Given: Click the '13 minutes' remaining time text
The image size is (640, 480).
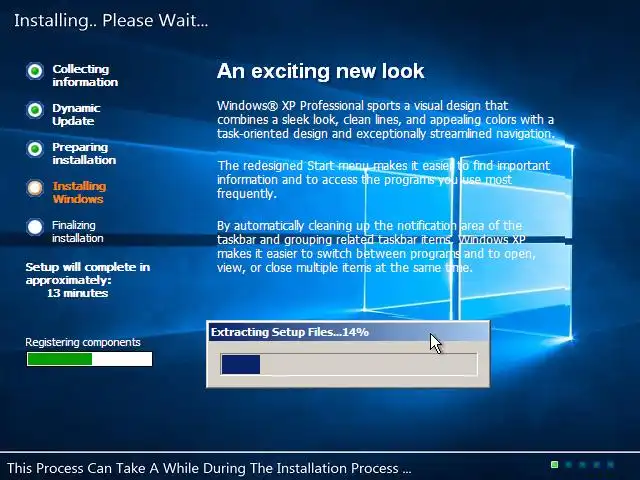Looking at the screenshot, I should tap(78, 293).
